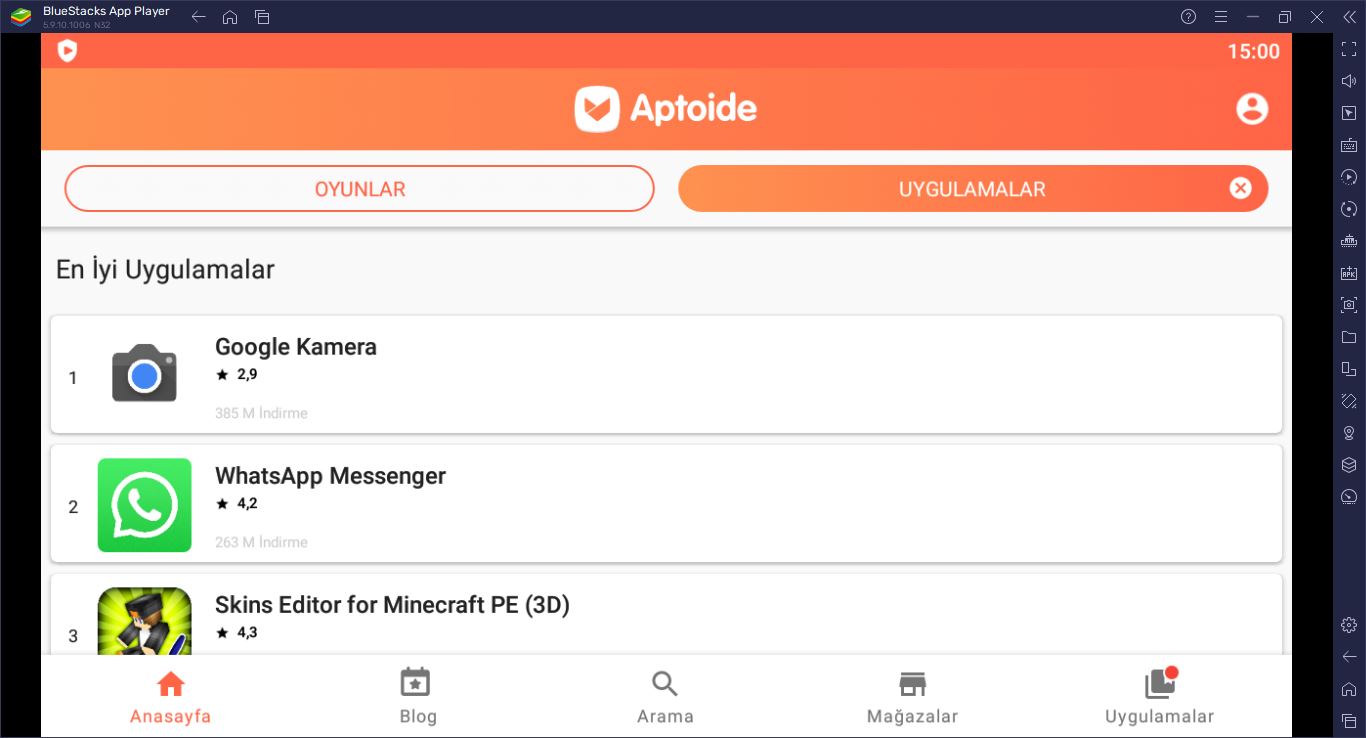Clear the UYGULAMALAR filter with the X
The image size is (1366, 738).
1240,188
